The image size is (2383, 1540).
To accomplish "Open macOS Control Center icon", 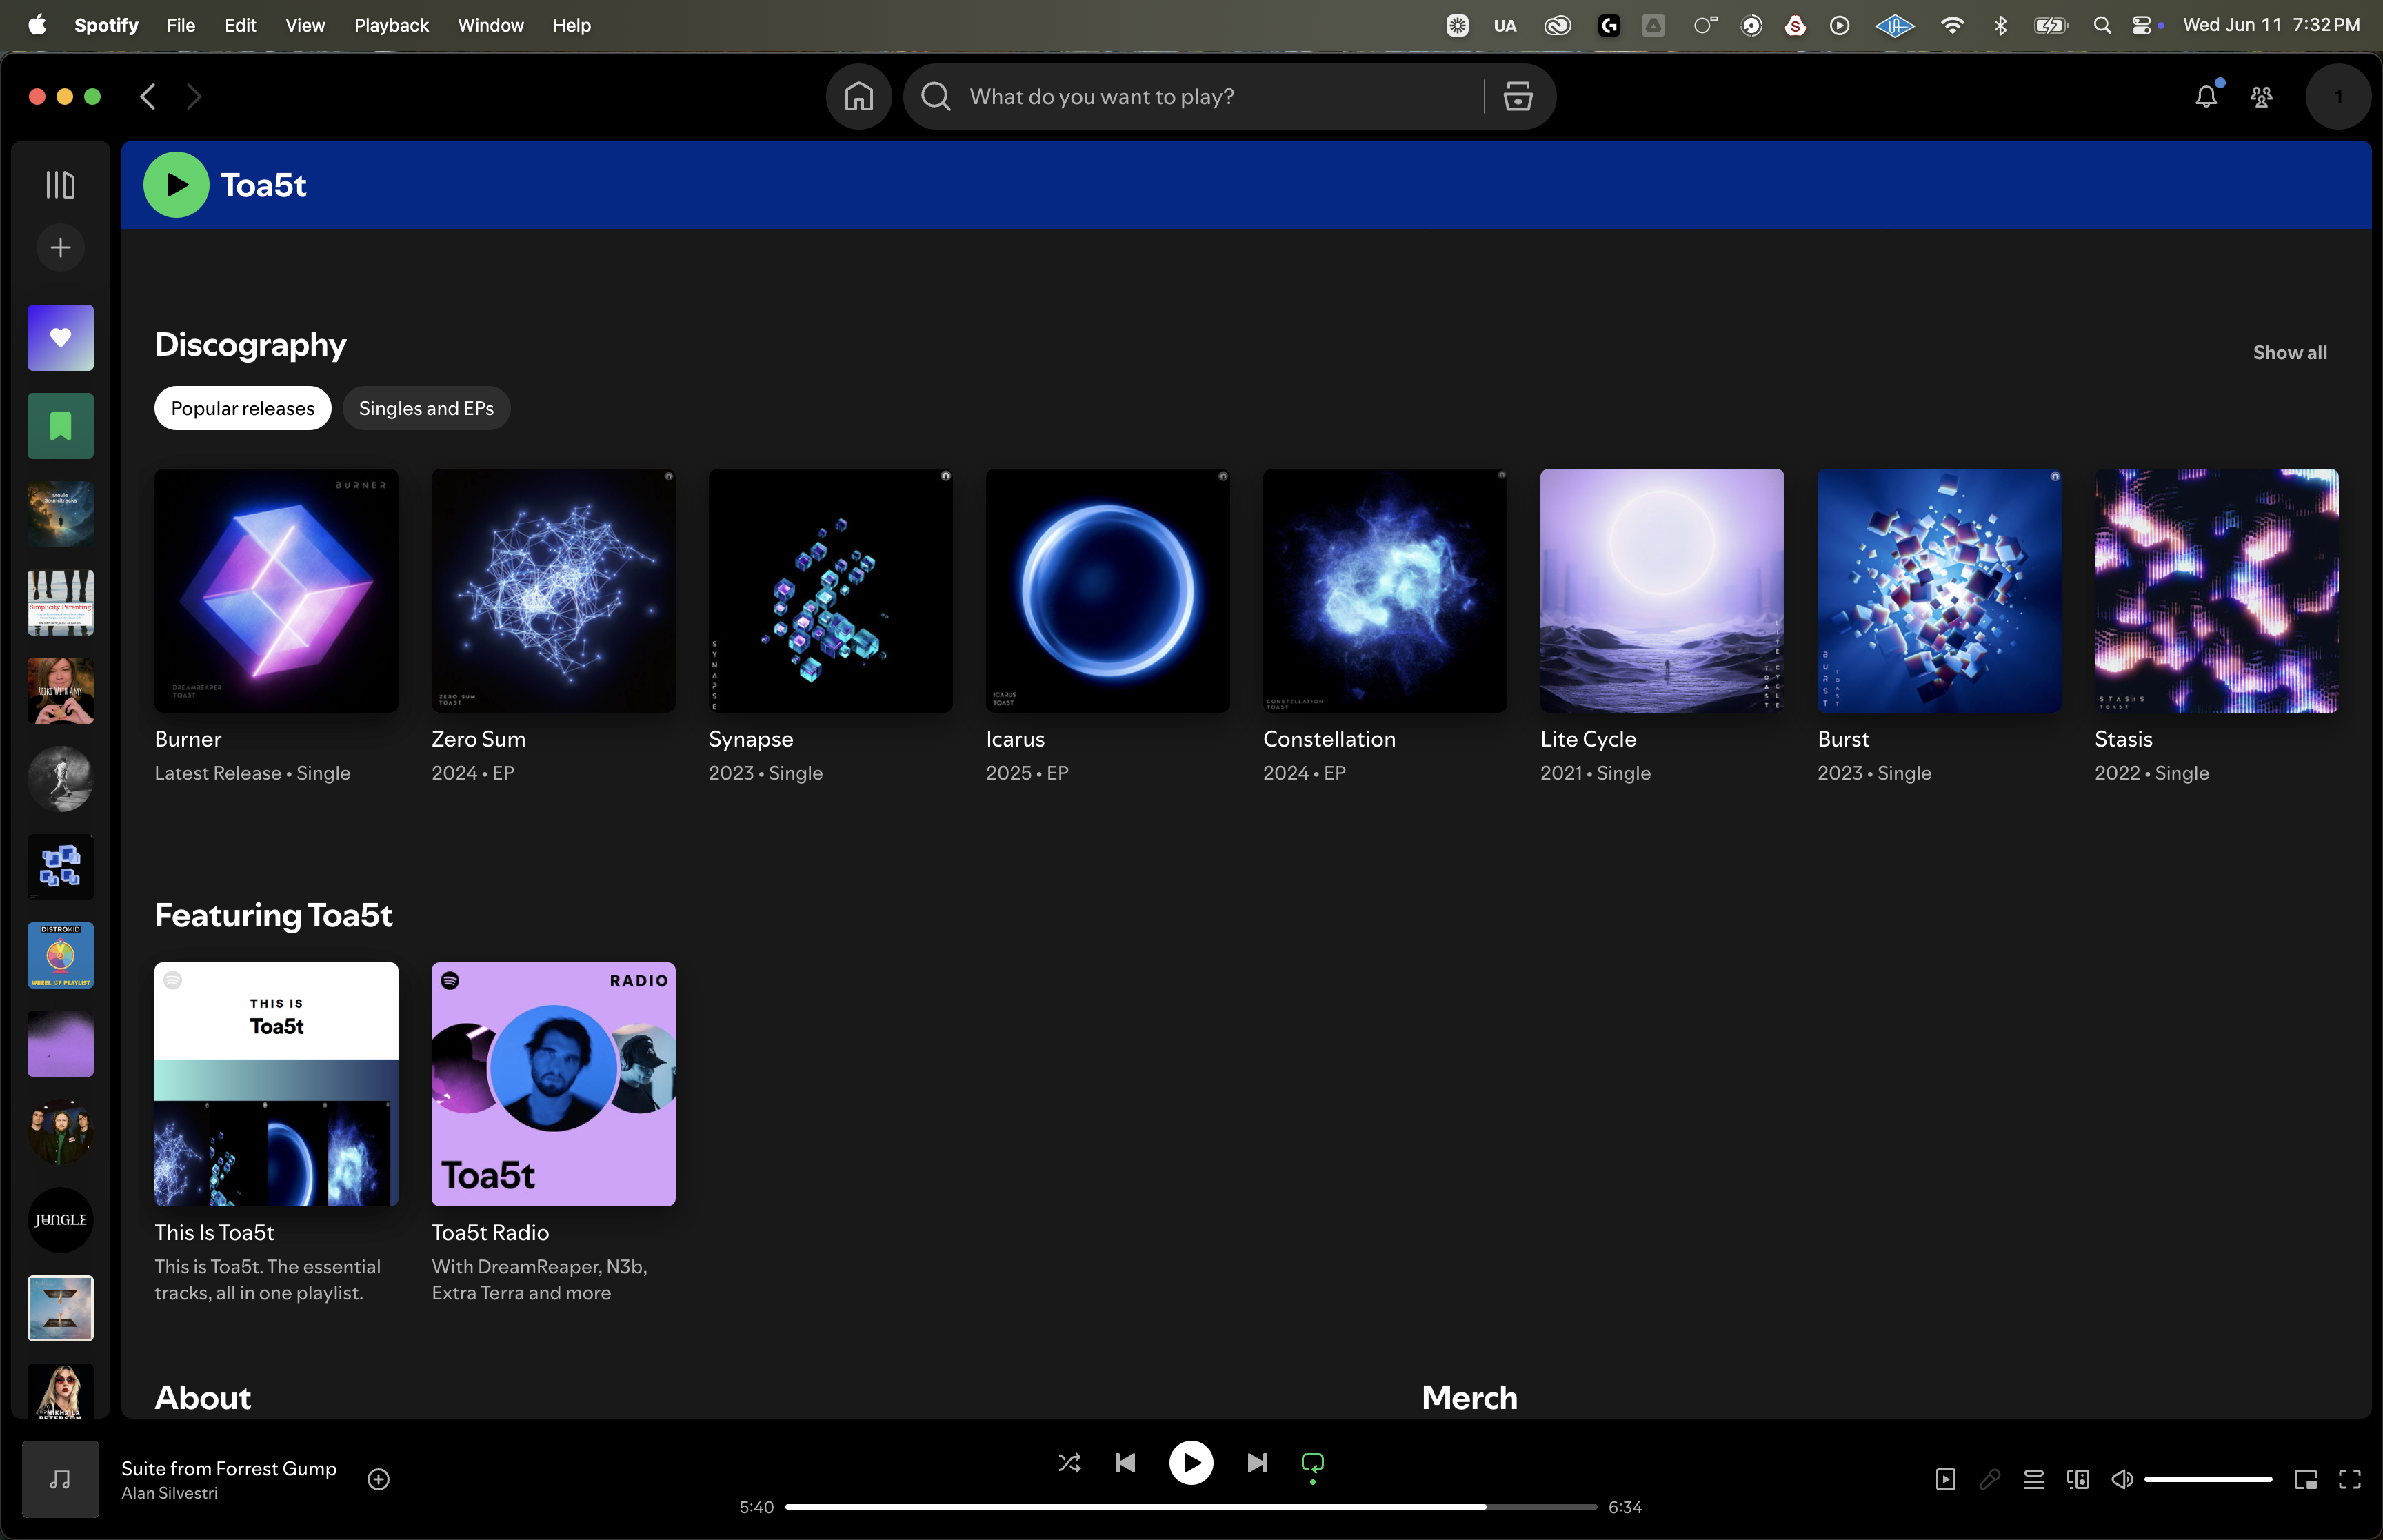I will 2141,25.
